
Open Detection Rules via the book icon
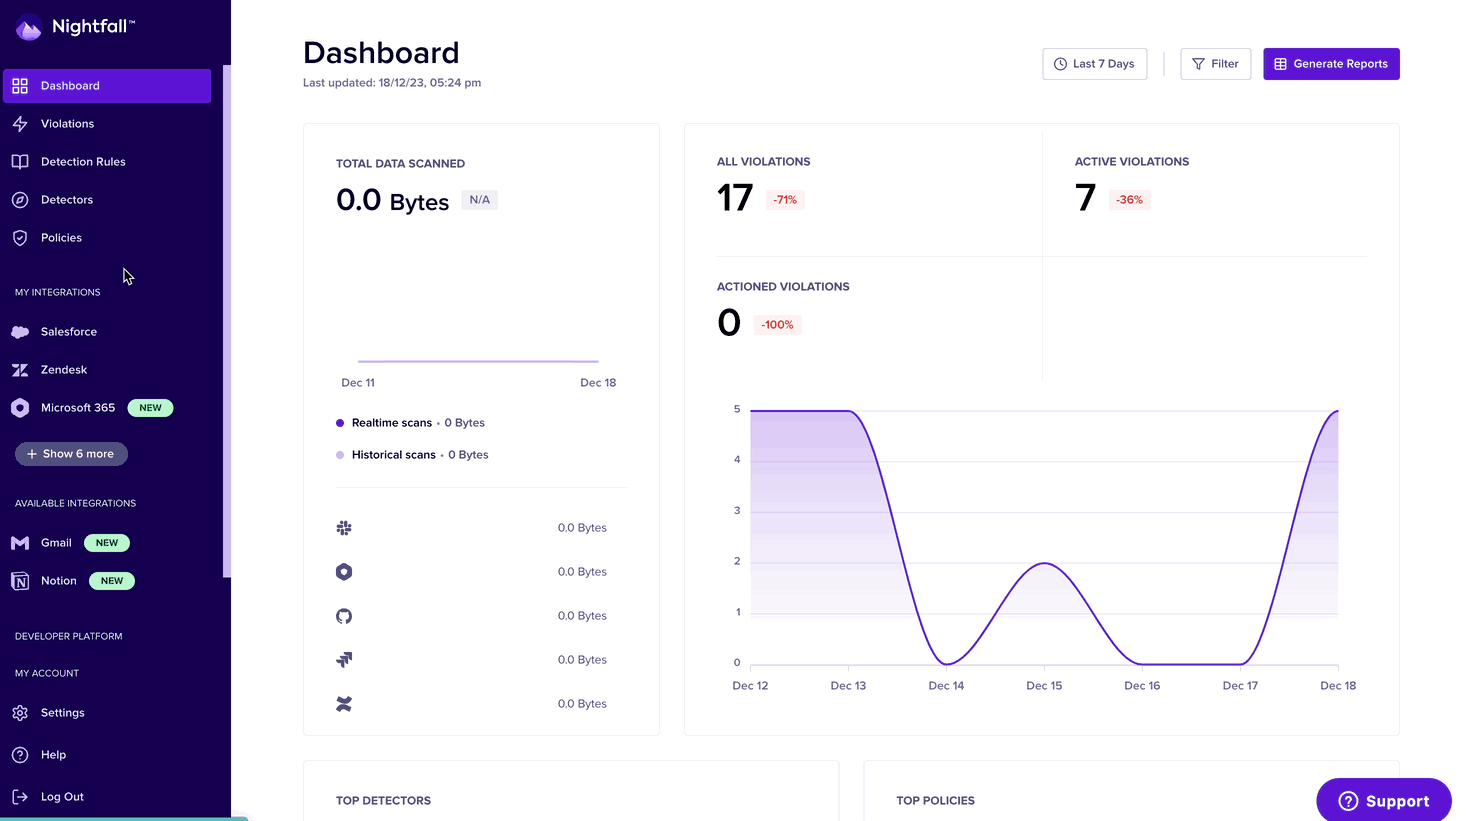[20, 162]
